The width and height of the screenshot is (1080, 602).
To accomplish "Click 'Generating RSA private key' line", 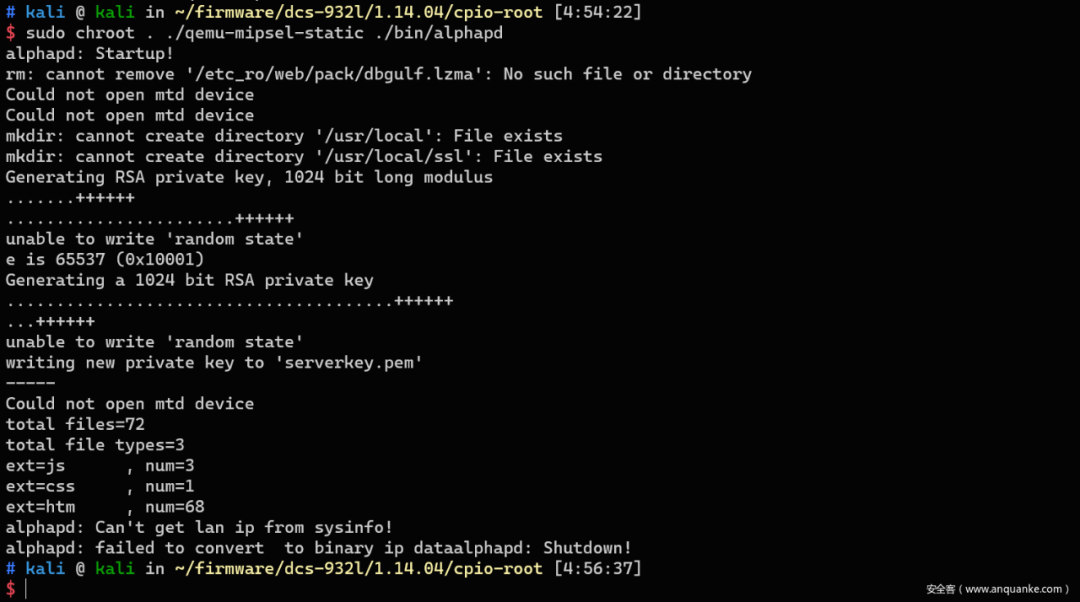I will [249, 178].
